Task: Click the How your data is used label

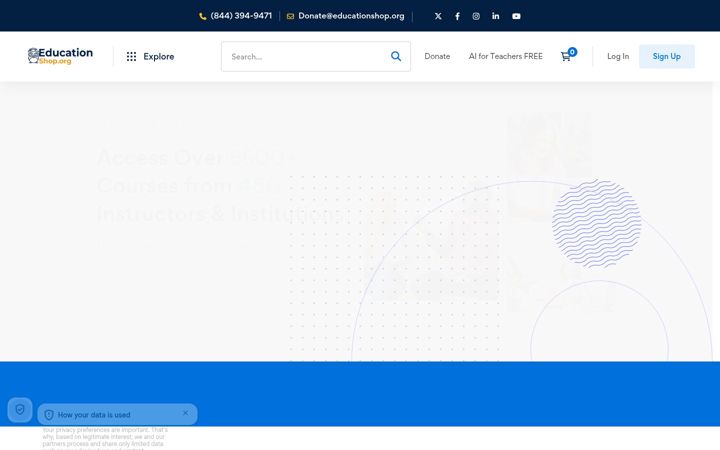Action: pyautogui.click(x=94, y=415)
